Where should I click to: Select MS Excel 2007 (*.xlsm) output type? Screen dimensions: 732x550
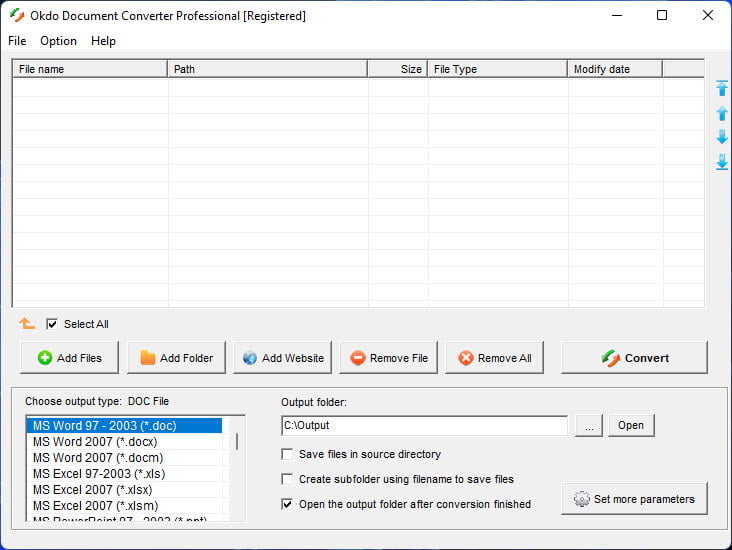(x=124, y=505)
